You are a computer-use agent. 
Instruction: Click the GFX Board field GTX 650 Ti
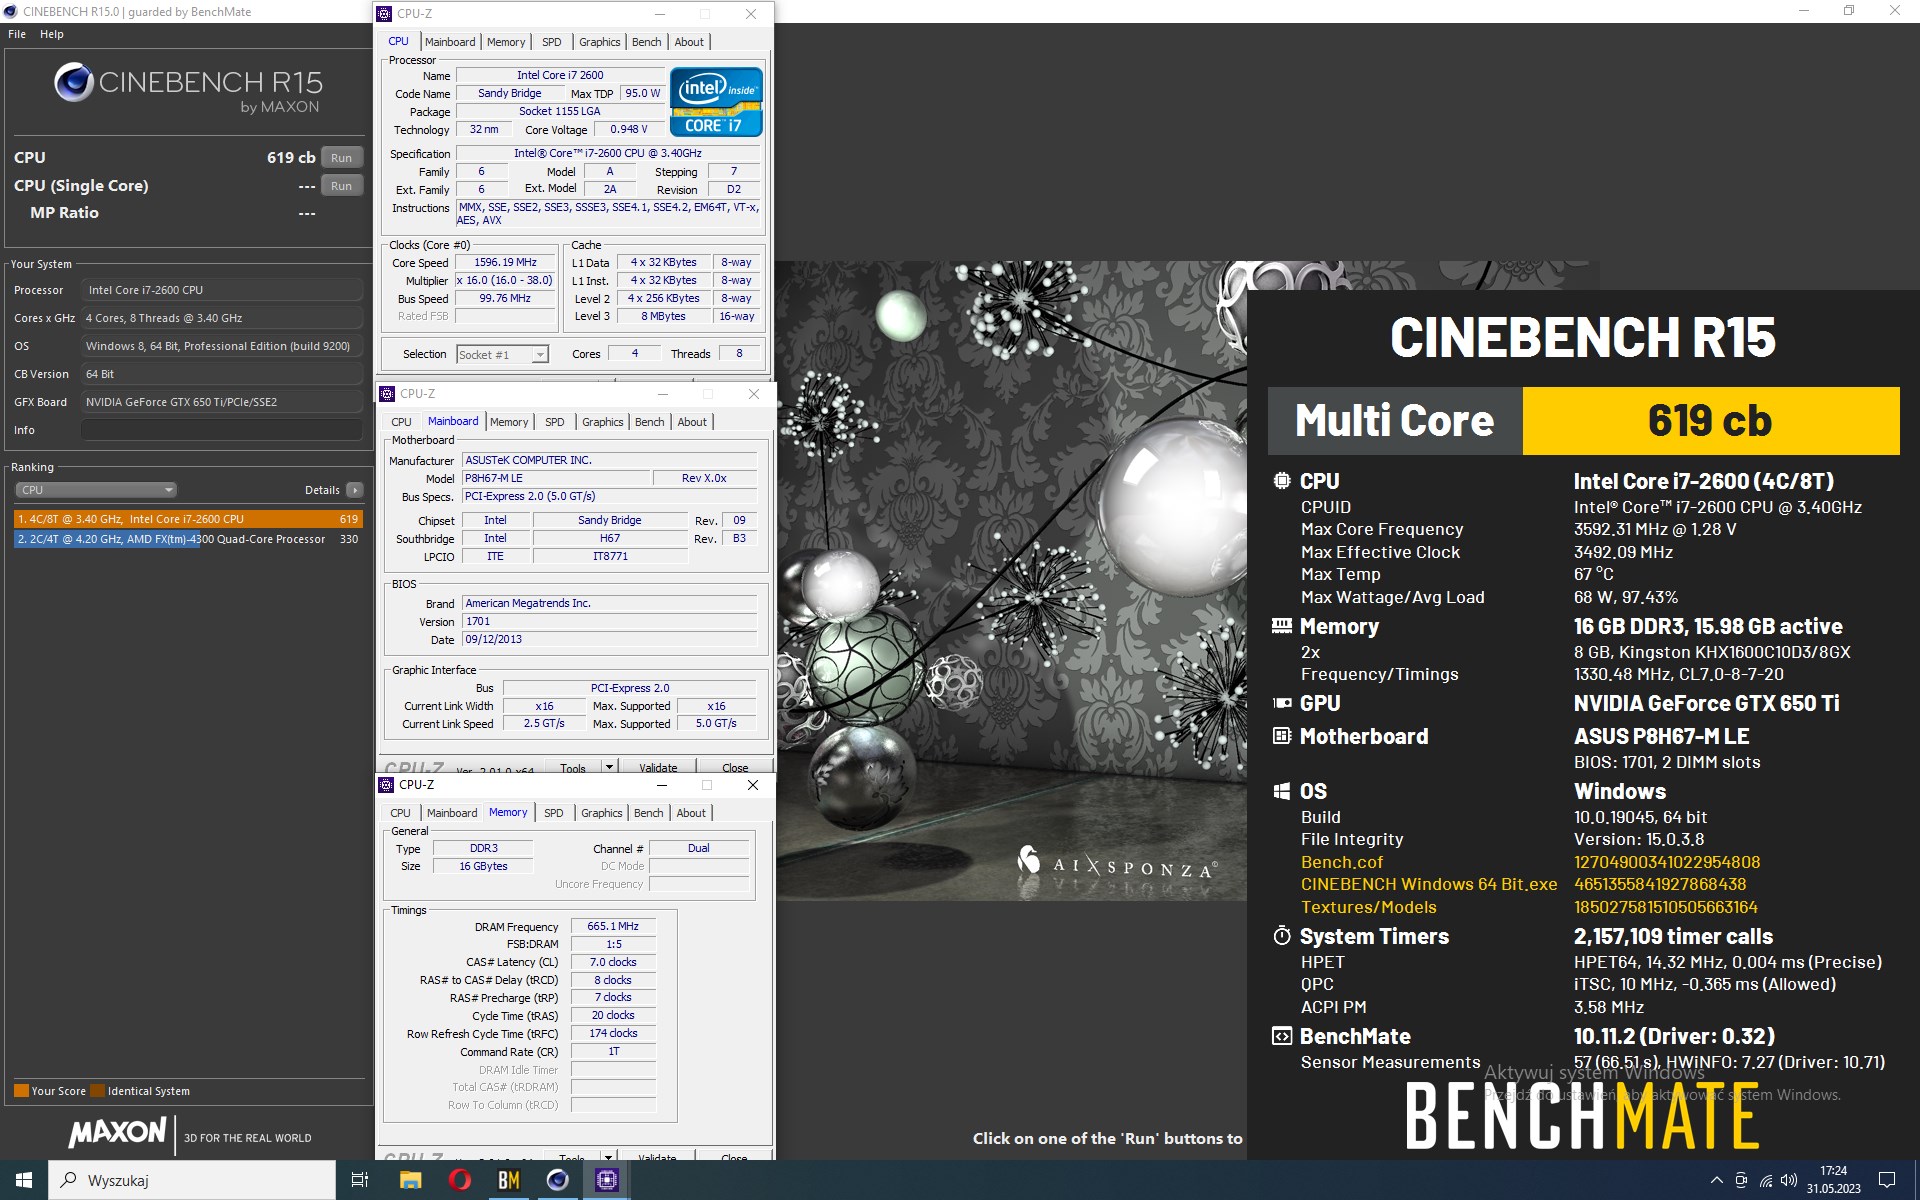pyautogui.click(x=222, y=402)
